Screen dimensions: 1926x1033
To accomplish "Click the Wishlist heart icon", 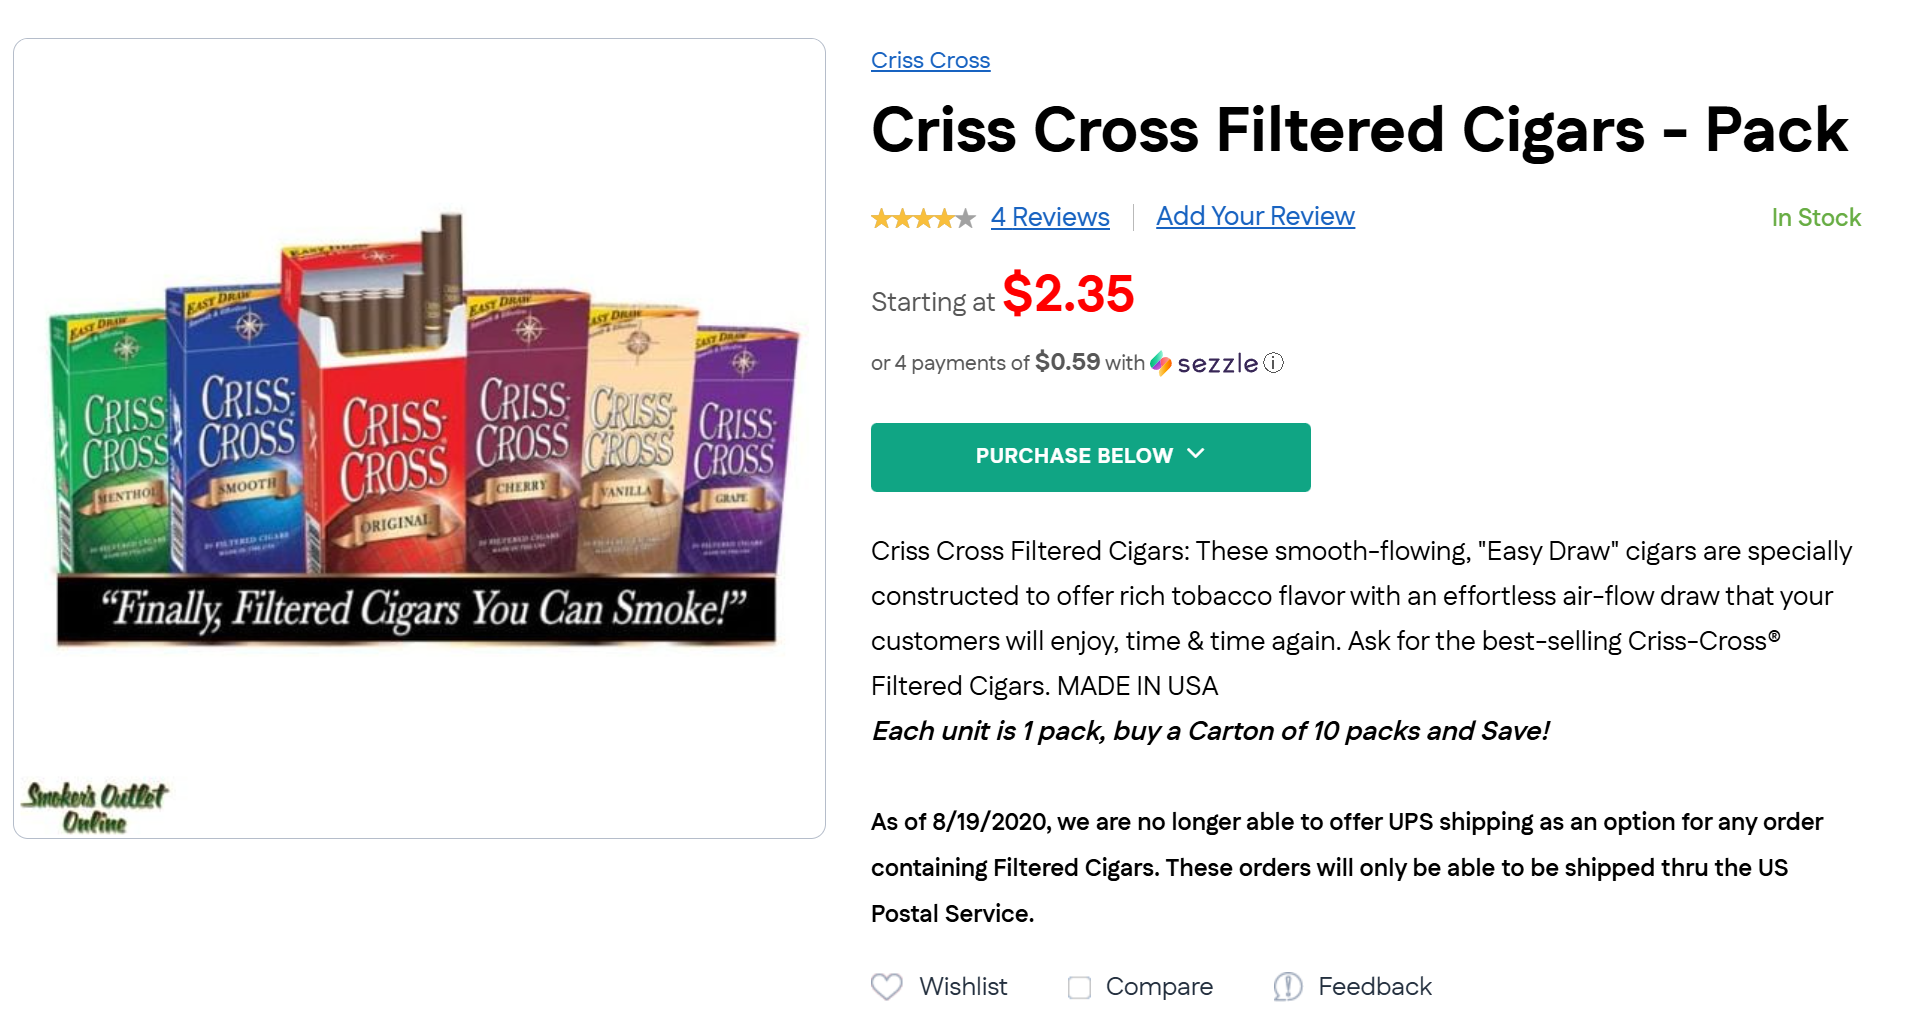I will pos(886,987).
